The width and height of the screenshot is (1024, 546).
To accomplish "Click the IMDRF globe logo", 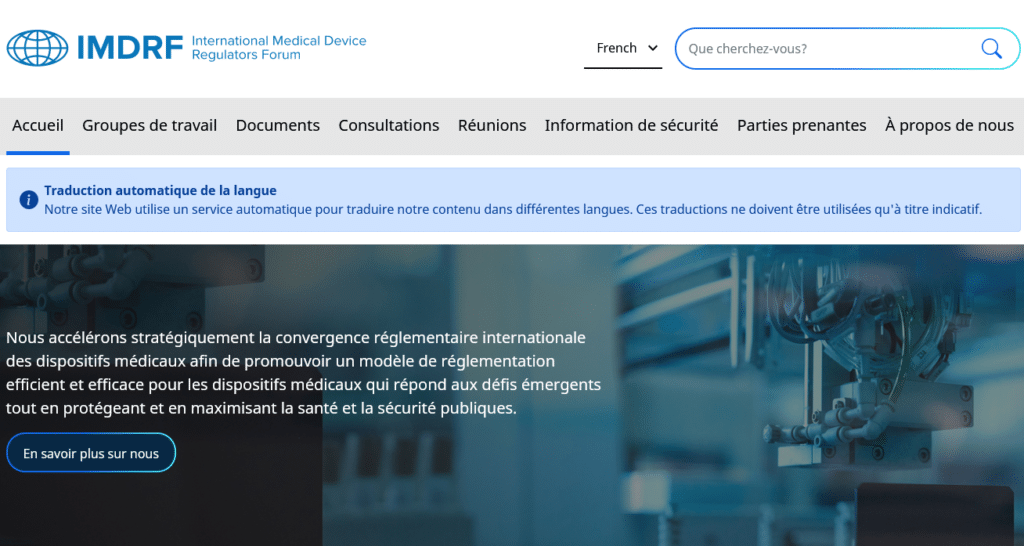I will [37, 48].
